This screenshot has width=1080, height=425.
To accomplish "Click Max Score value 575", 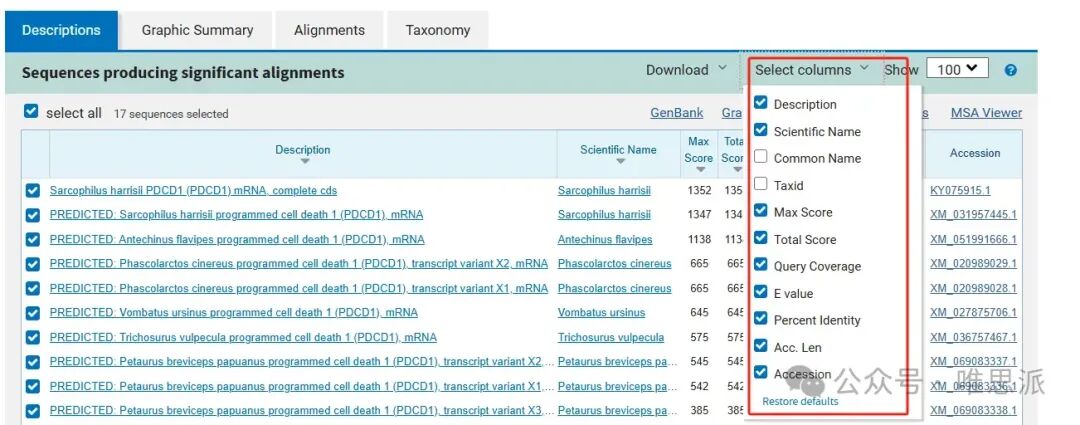I will [699, 338].
